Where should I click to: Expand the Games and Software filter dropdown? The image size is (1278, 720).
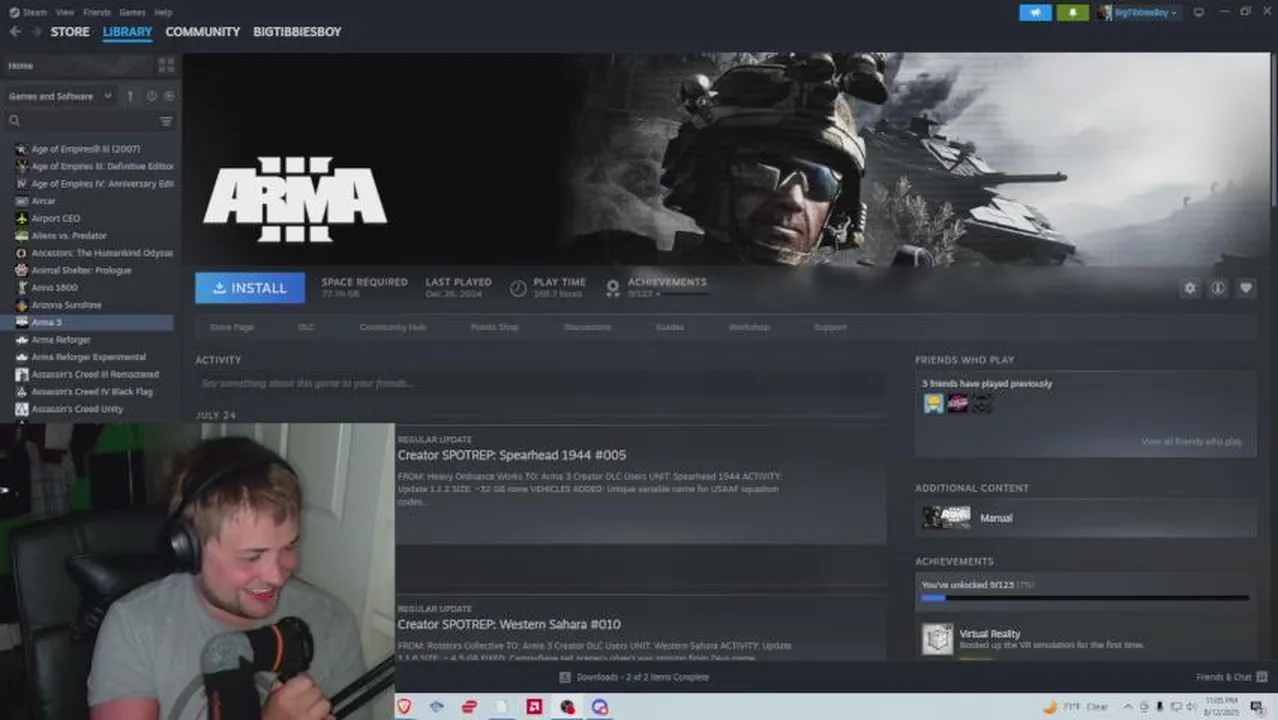click(60, 96)
